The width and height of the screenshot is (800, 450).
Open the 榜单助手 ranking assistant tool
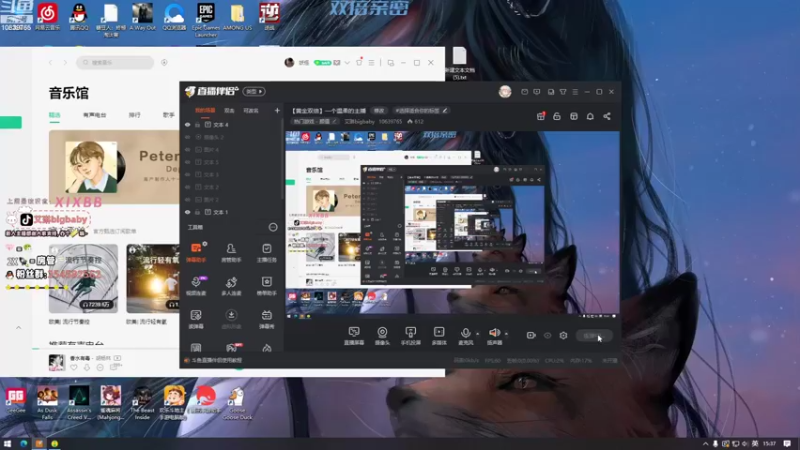coord(266,285)
